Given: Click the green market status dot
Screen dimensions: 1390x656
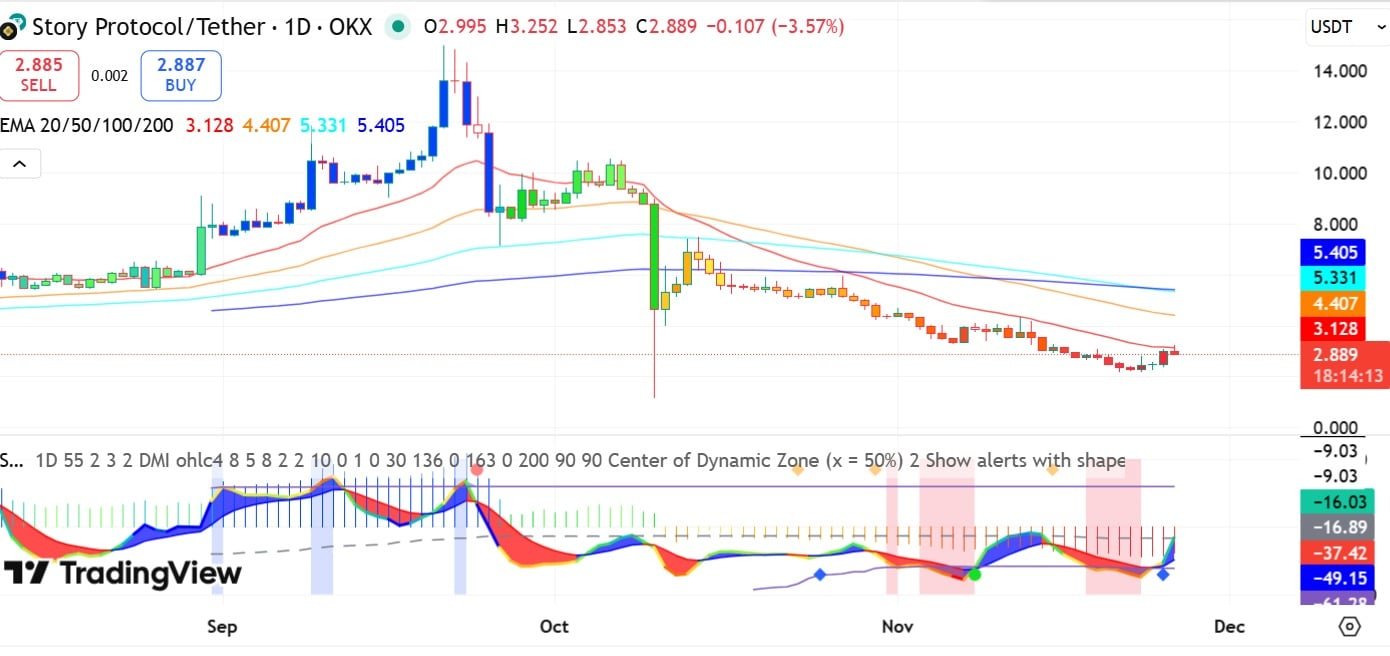Looking at the screenshot, I should click(x=398, y=27).
